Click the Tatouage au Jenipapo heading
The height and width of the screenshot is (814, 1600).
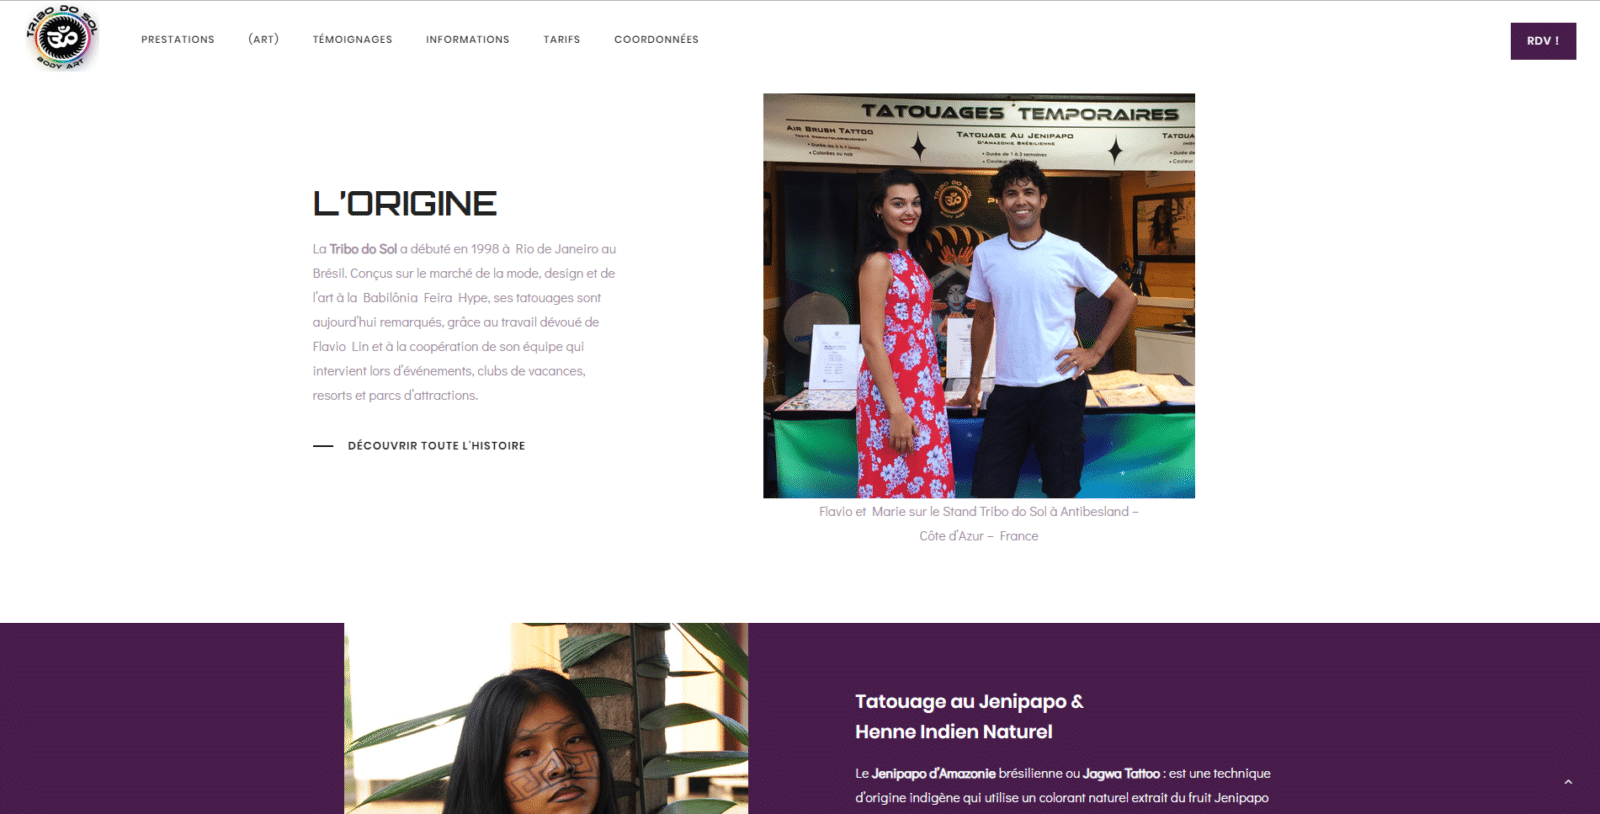click(969, 702)
